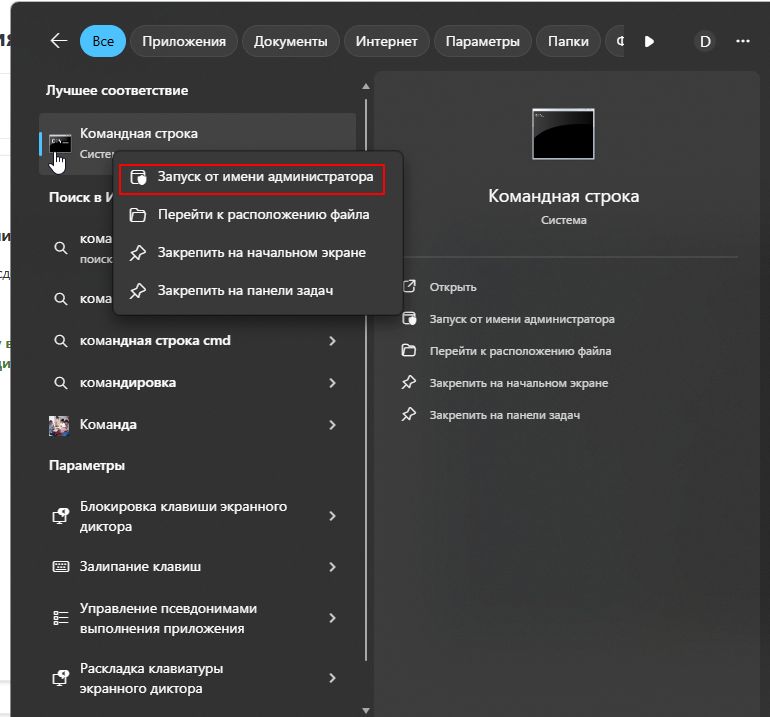Click Закрепить на панели задач in details pane
Viewport: 770px width, 717px height.
click(505, 415)
